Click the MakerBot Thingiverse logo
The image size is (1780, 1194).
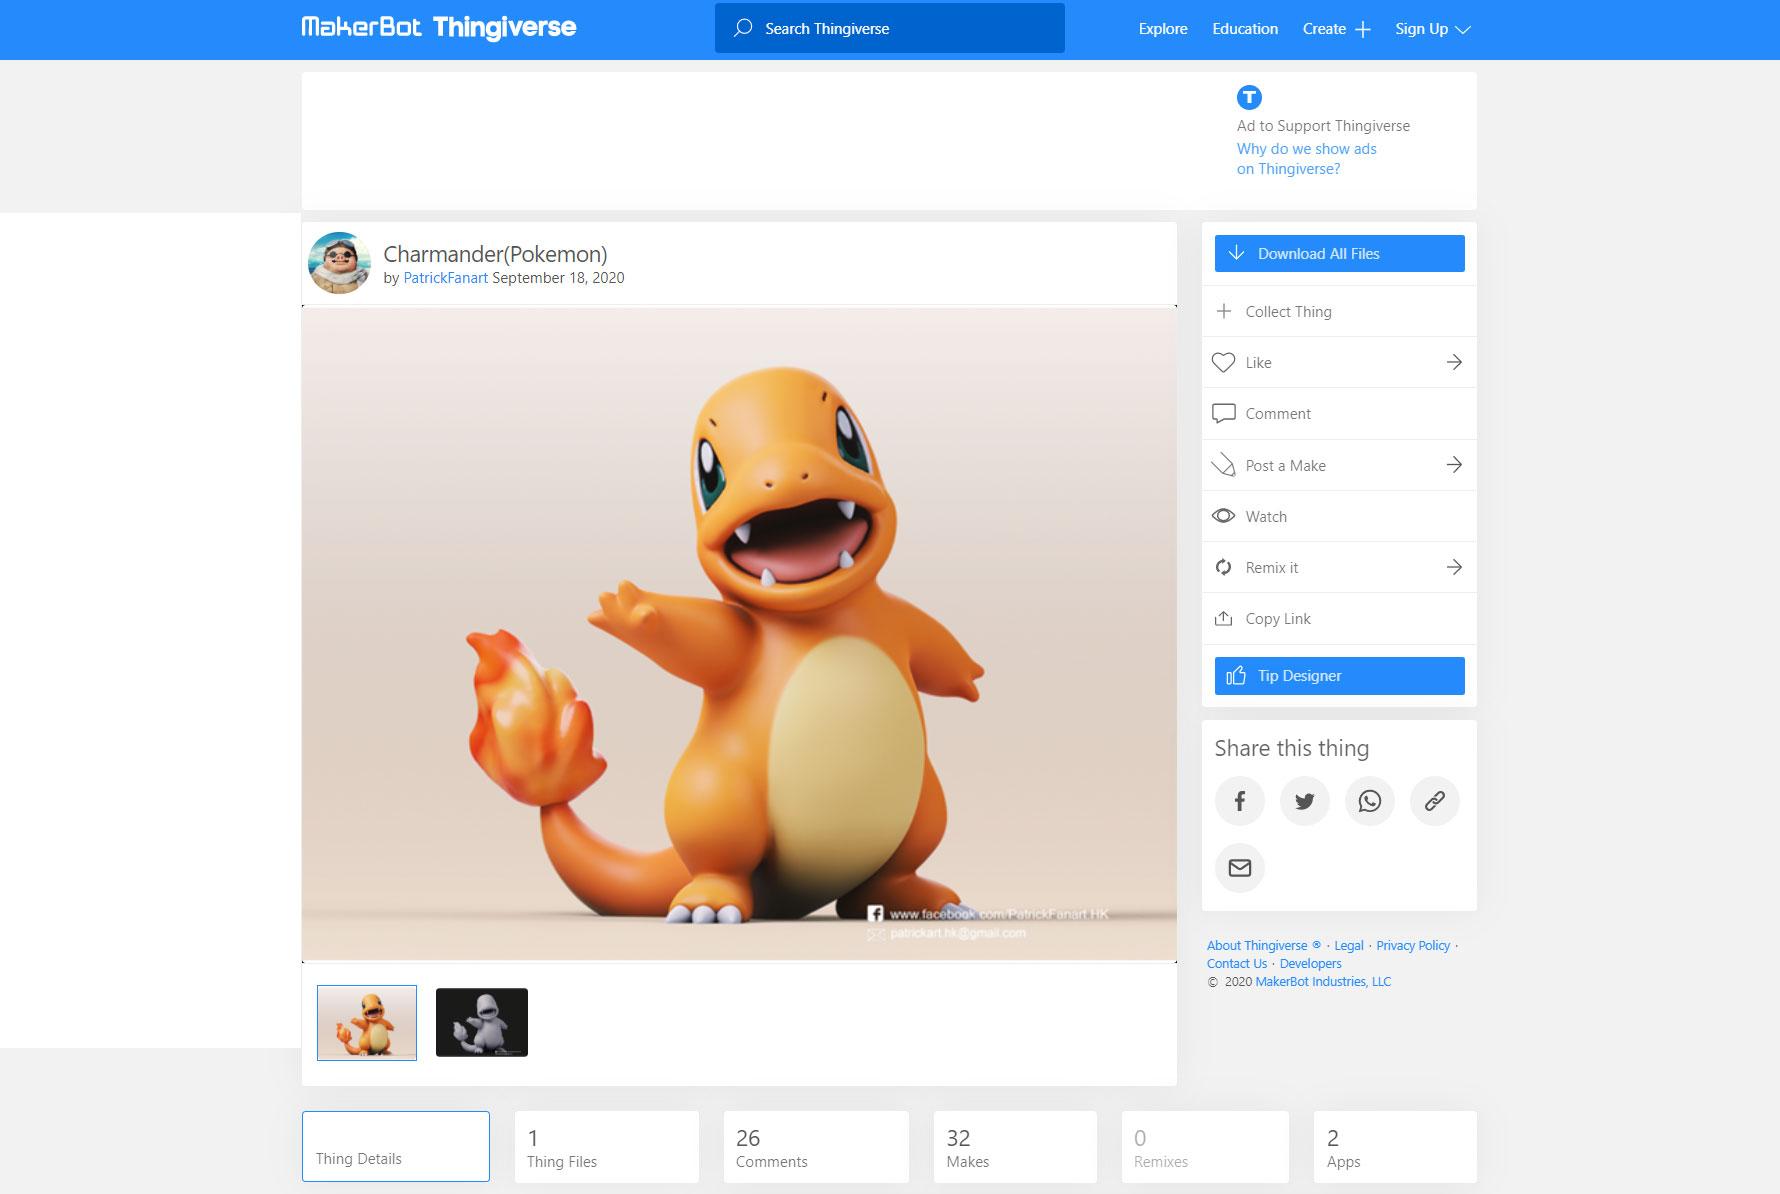click(439, 28)
